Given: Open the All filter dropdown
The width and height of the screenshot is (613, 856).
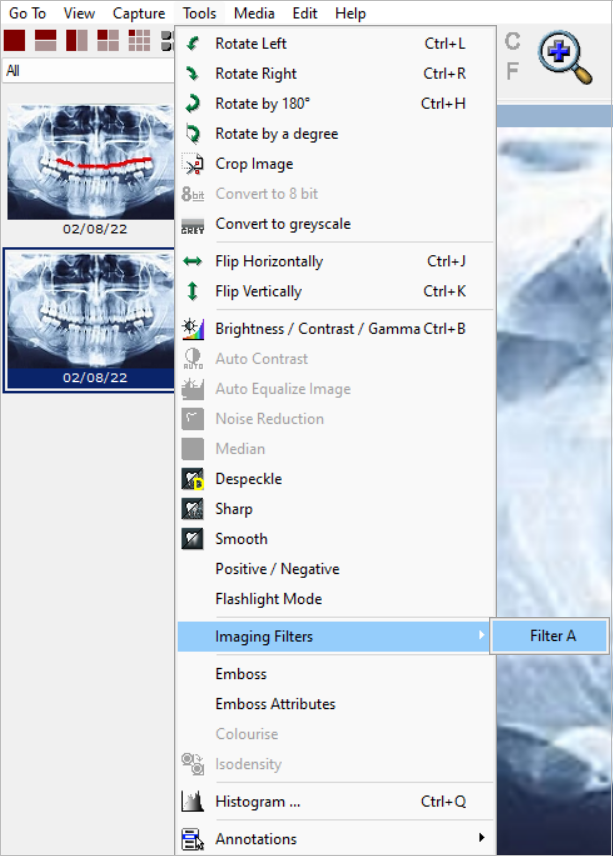Looking at the screenshot, I should pyautogui.click(x=88, y=71).
